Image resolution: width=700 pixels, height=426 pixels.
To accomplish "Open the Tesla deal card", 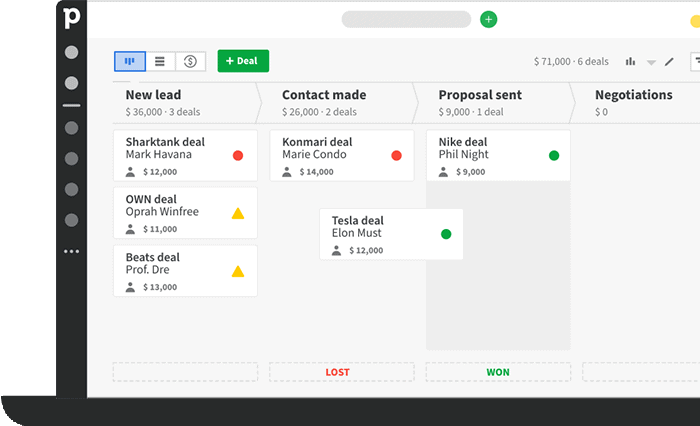I will [380, 234].
